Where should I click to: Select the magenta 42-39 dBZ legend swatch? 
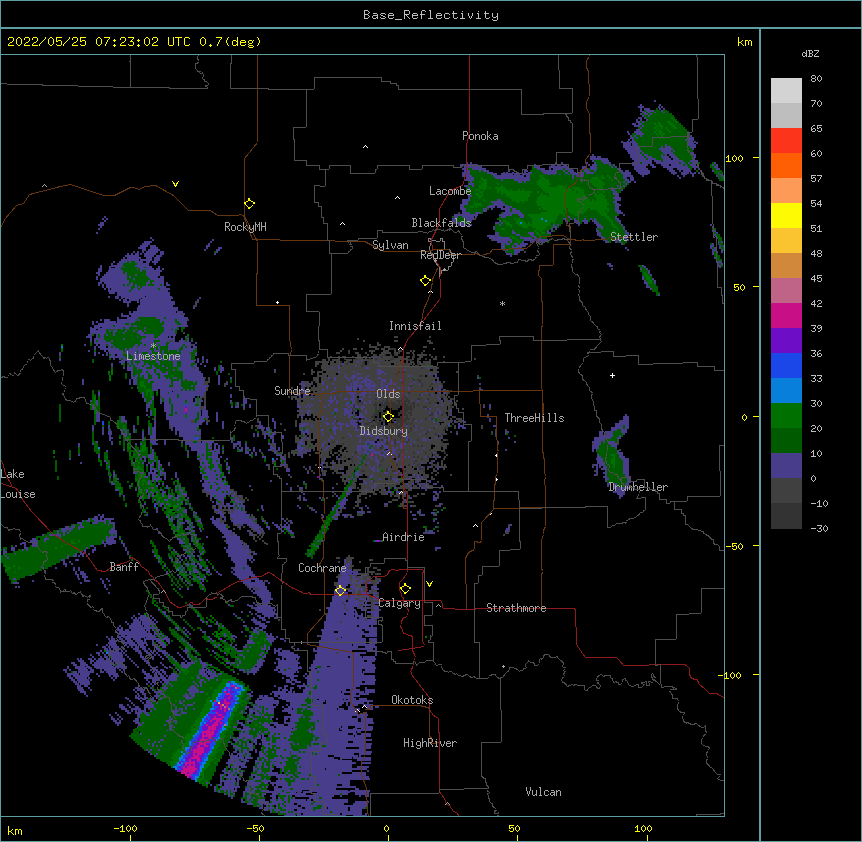pos(786,315)
